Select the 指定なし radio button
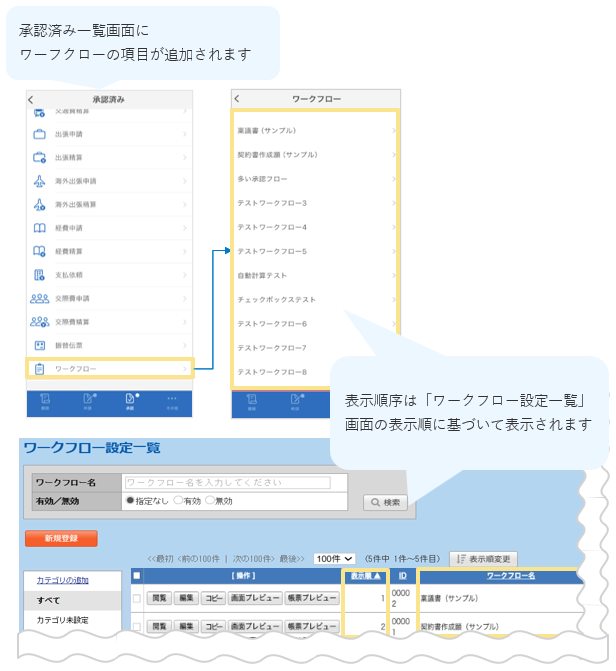Screen dimensions: 616x671 coord(130,500)
